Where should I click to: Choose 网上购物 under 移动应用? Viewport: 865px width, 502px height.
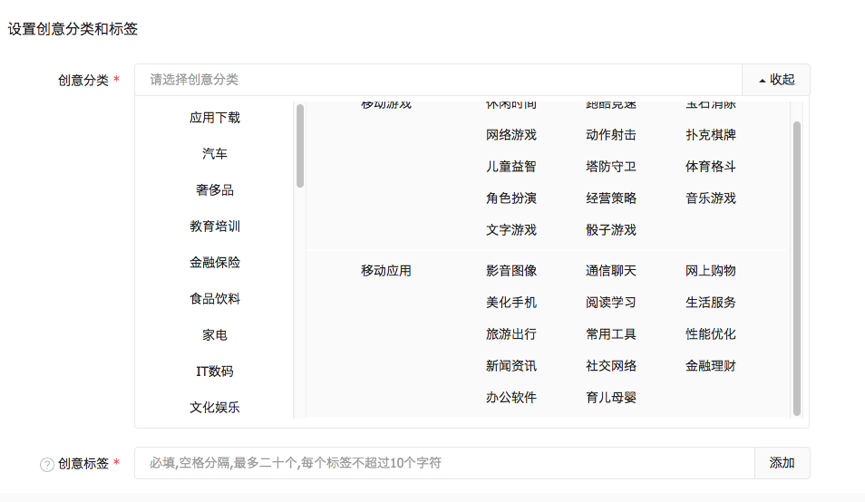click(x=711, y=271)
